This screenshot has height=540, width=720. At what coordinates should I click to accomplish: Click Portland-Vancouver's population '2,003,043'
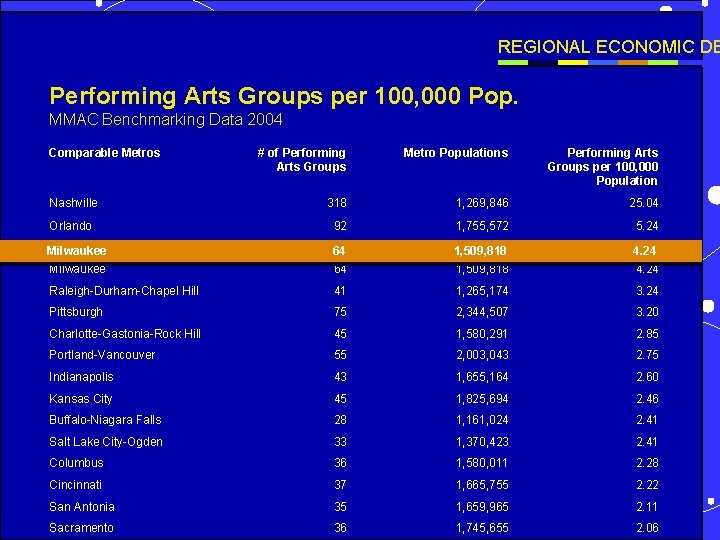pyautogui.click(x=482, y=355)
